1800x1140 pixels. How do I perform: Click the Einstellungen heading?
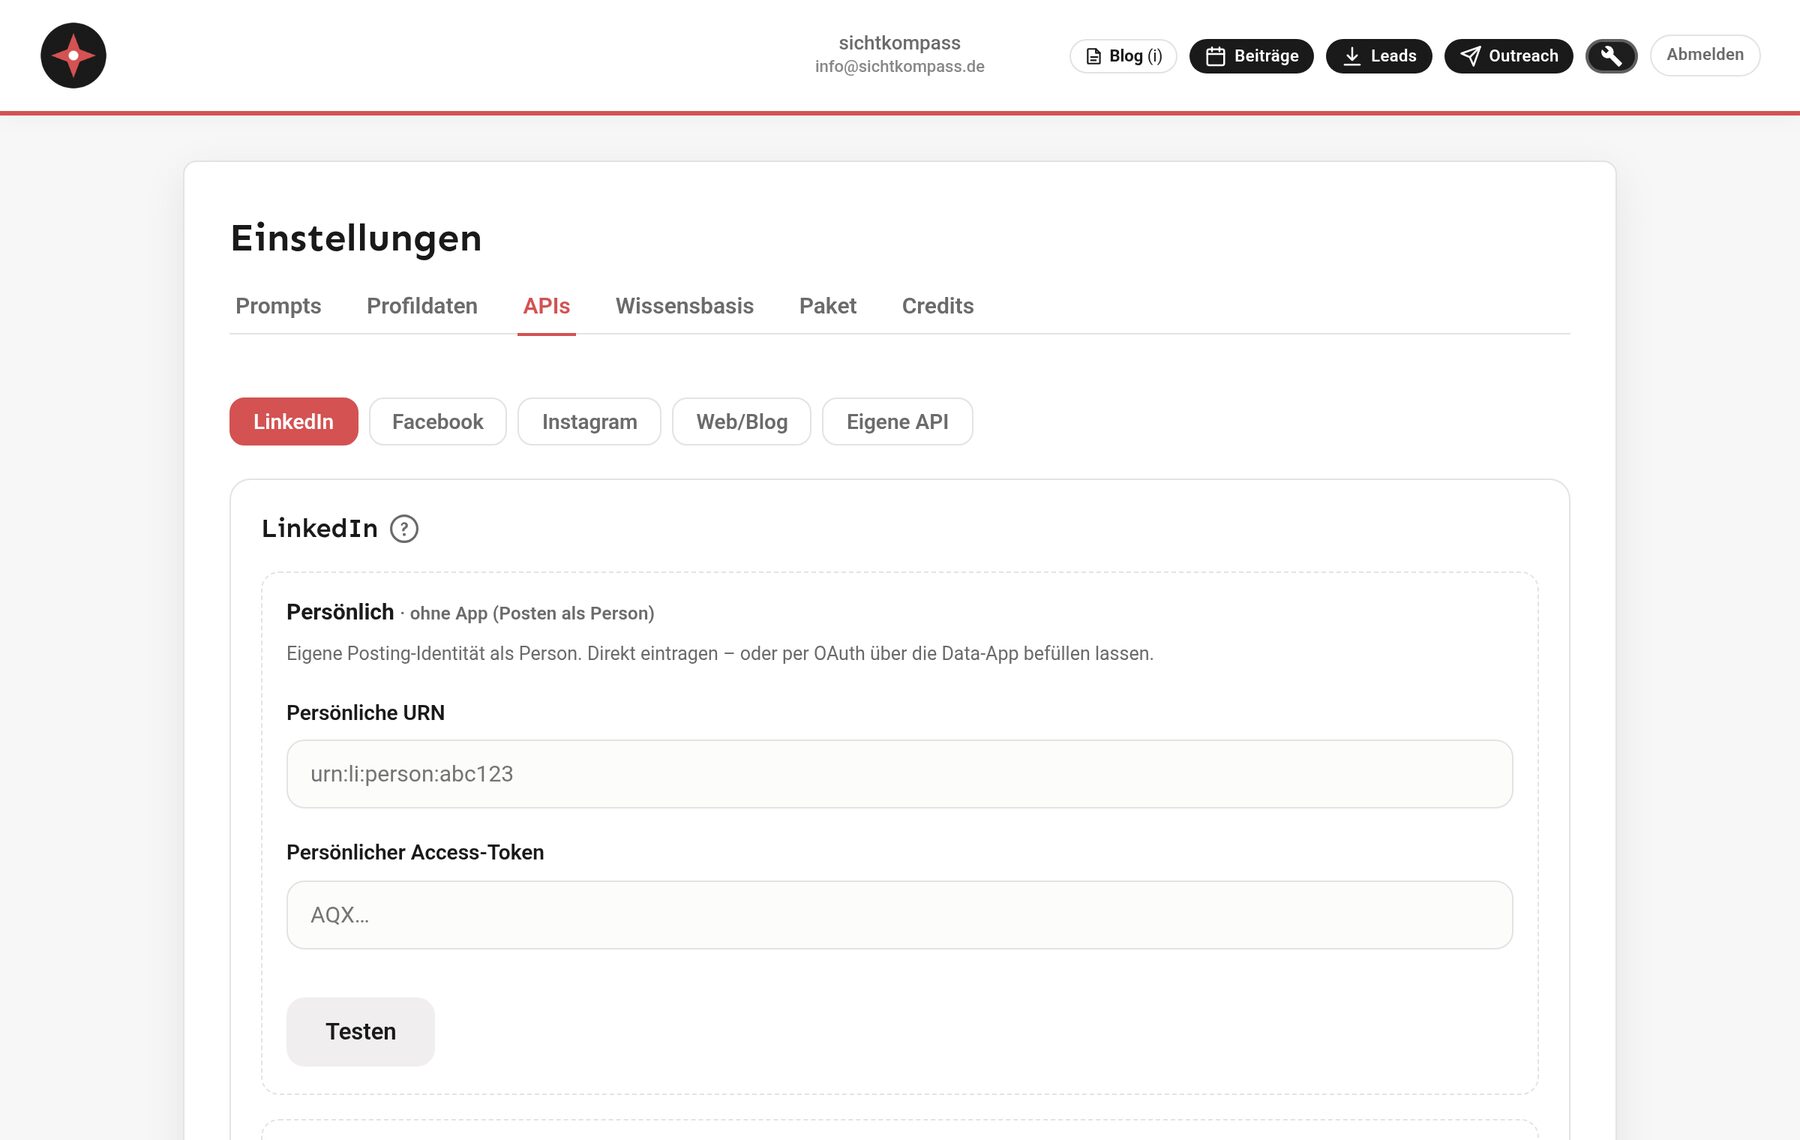[356, 238]
